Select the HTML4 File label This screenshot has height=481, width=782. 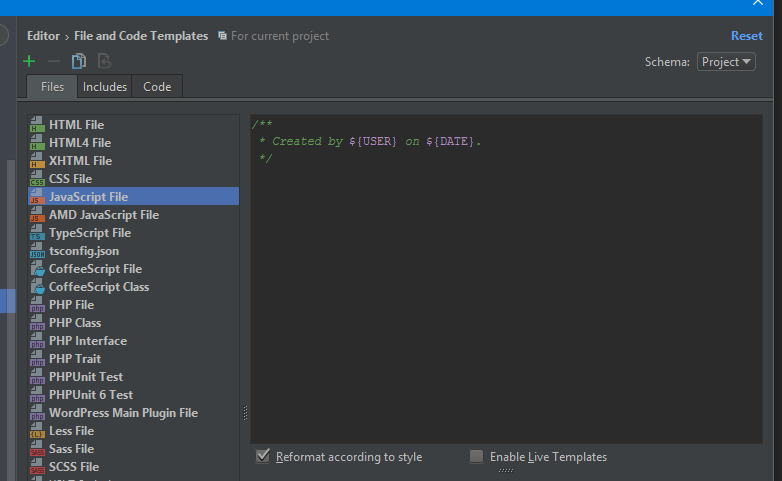coord(80,143)
